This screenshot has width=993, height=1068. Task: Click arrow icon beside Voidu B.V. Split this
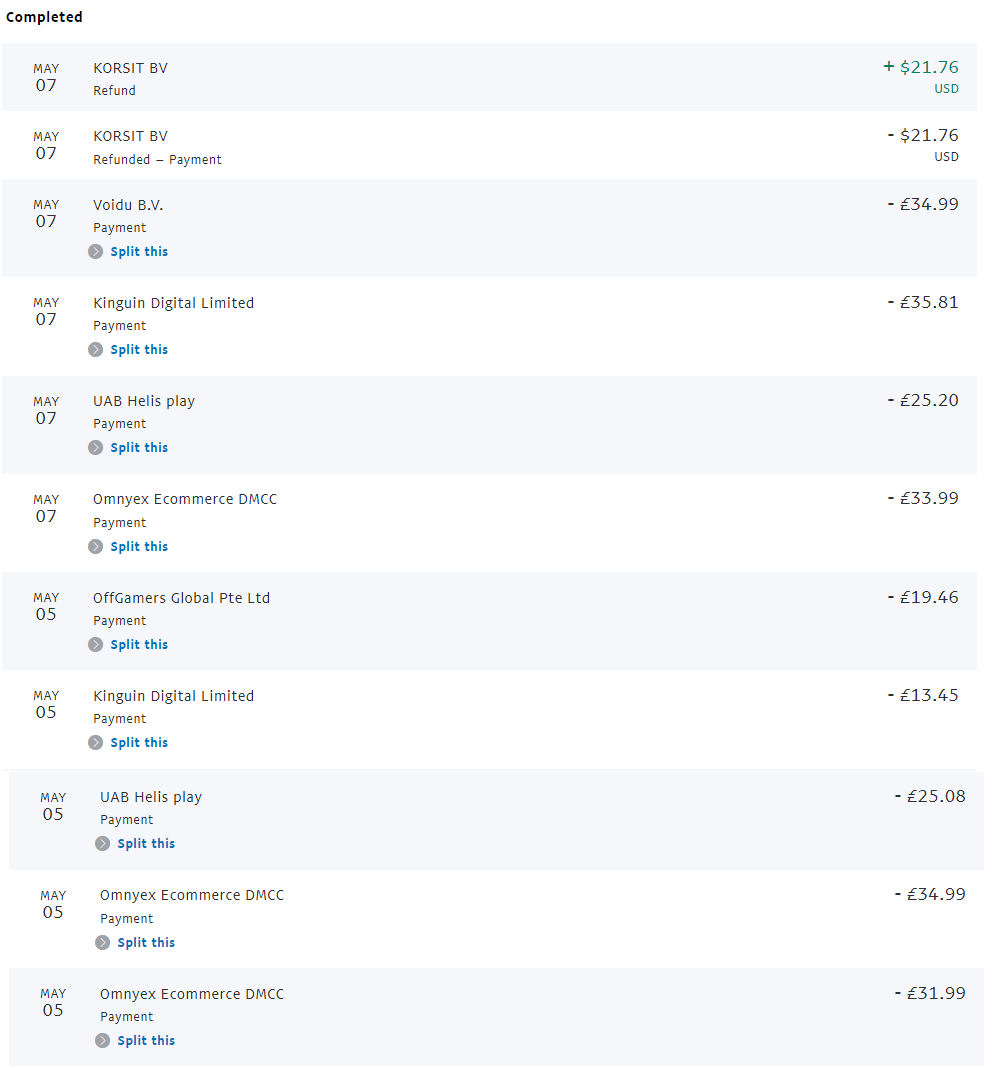pos(95,251)
